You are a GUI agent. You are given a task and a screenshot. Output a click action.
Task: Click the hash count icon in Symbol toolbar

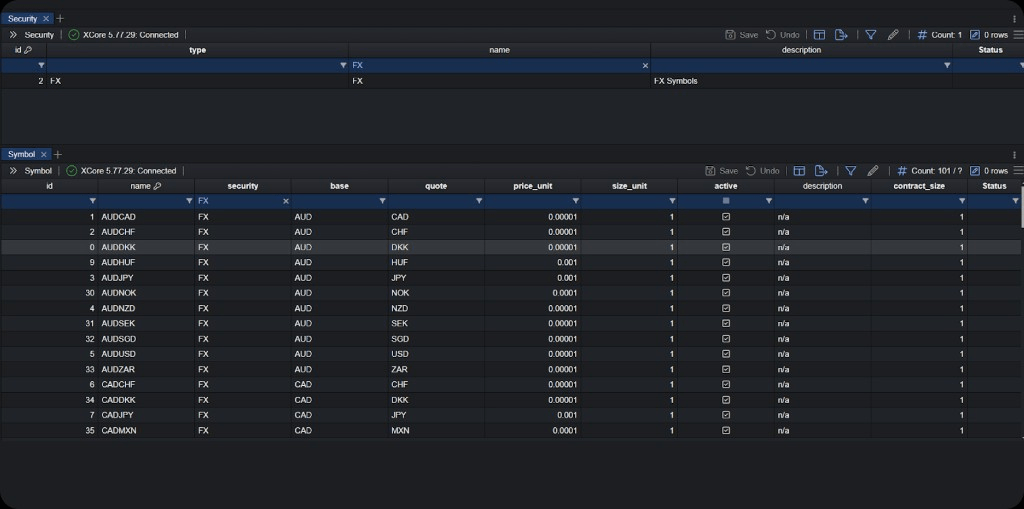(x=902, y=171)
